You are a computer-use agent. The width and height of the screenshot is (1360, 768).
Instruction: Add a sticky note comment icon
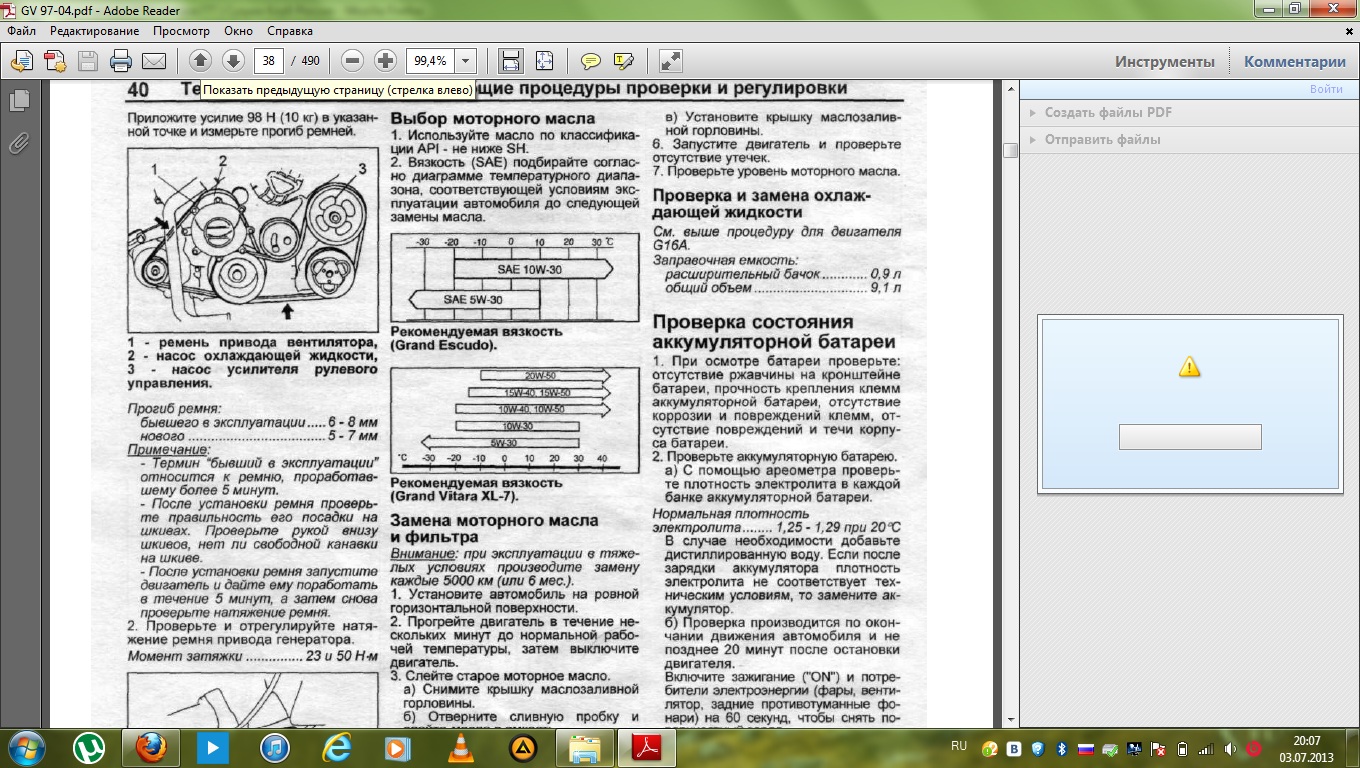point(591,61)
